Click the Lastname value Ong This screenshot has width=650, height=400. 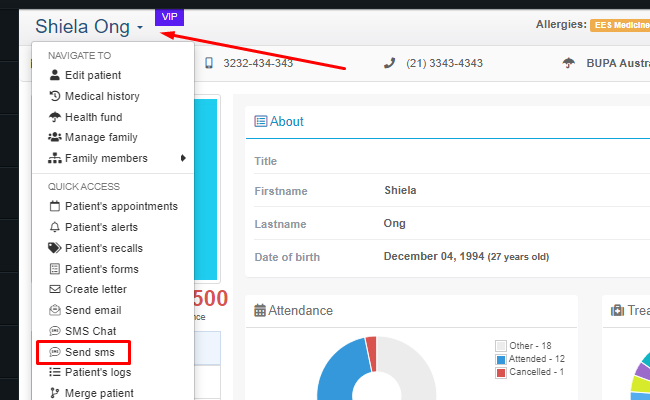click(394, 223)
